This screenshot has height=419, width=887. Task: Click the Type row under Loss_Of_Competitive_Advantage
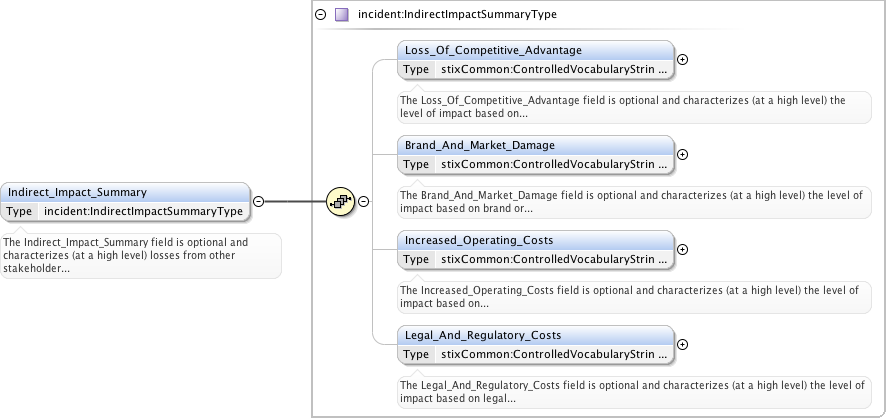click(535, 69)
